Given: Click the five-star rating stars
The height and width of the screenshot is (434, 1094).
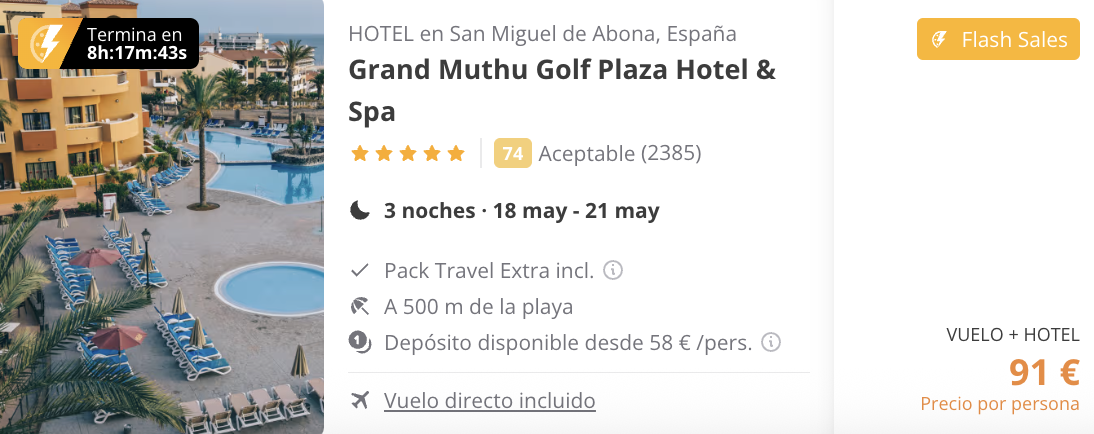Looking at the screenshot, I should coord(408,154).
